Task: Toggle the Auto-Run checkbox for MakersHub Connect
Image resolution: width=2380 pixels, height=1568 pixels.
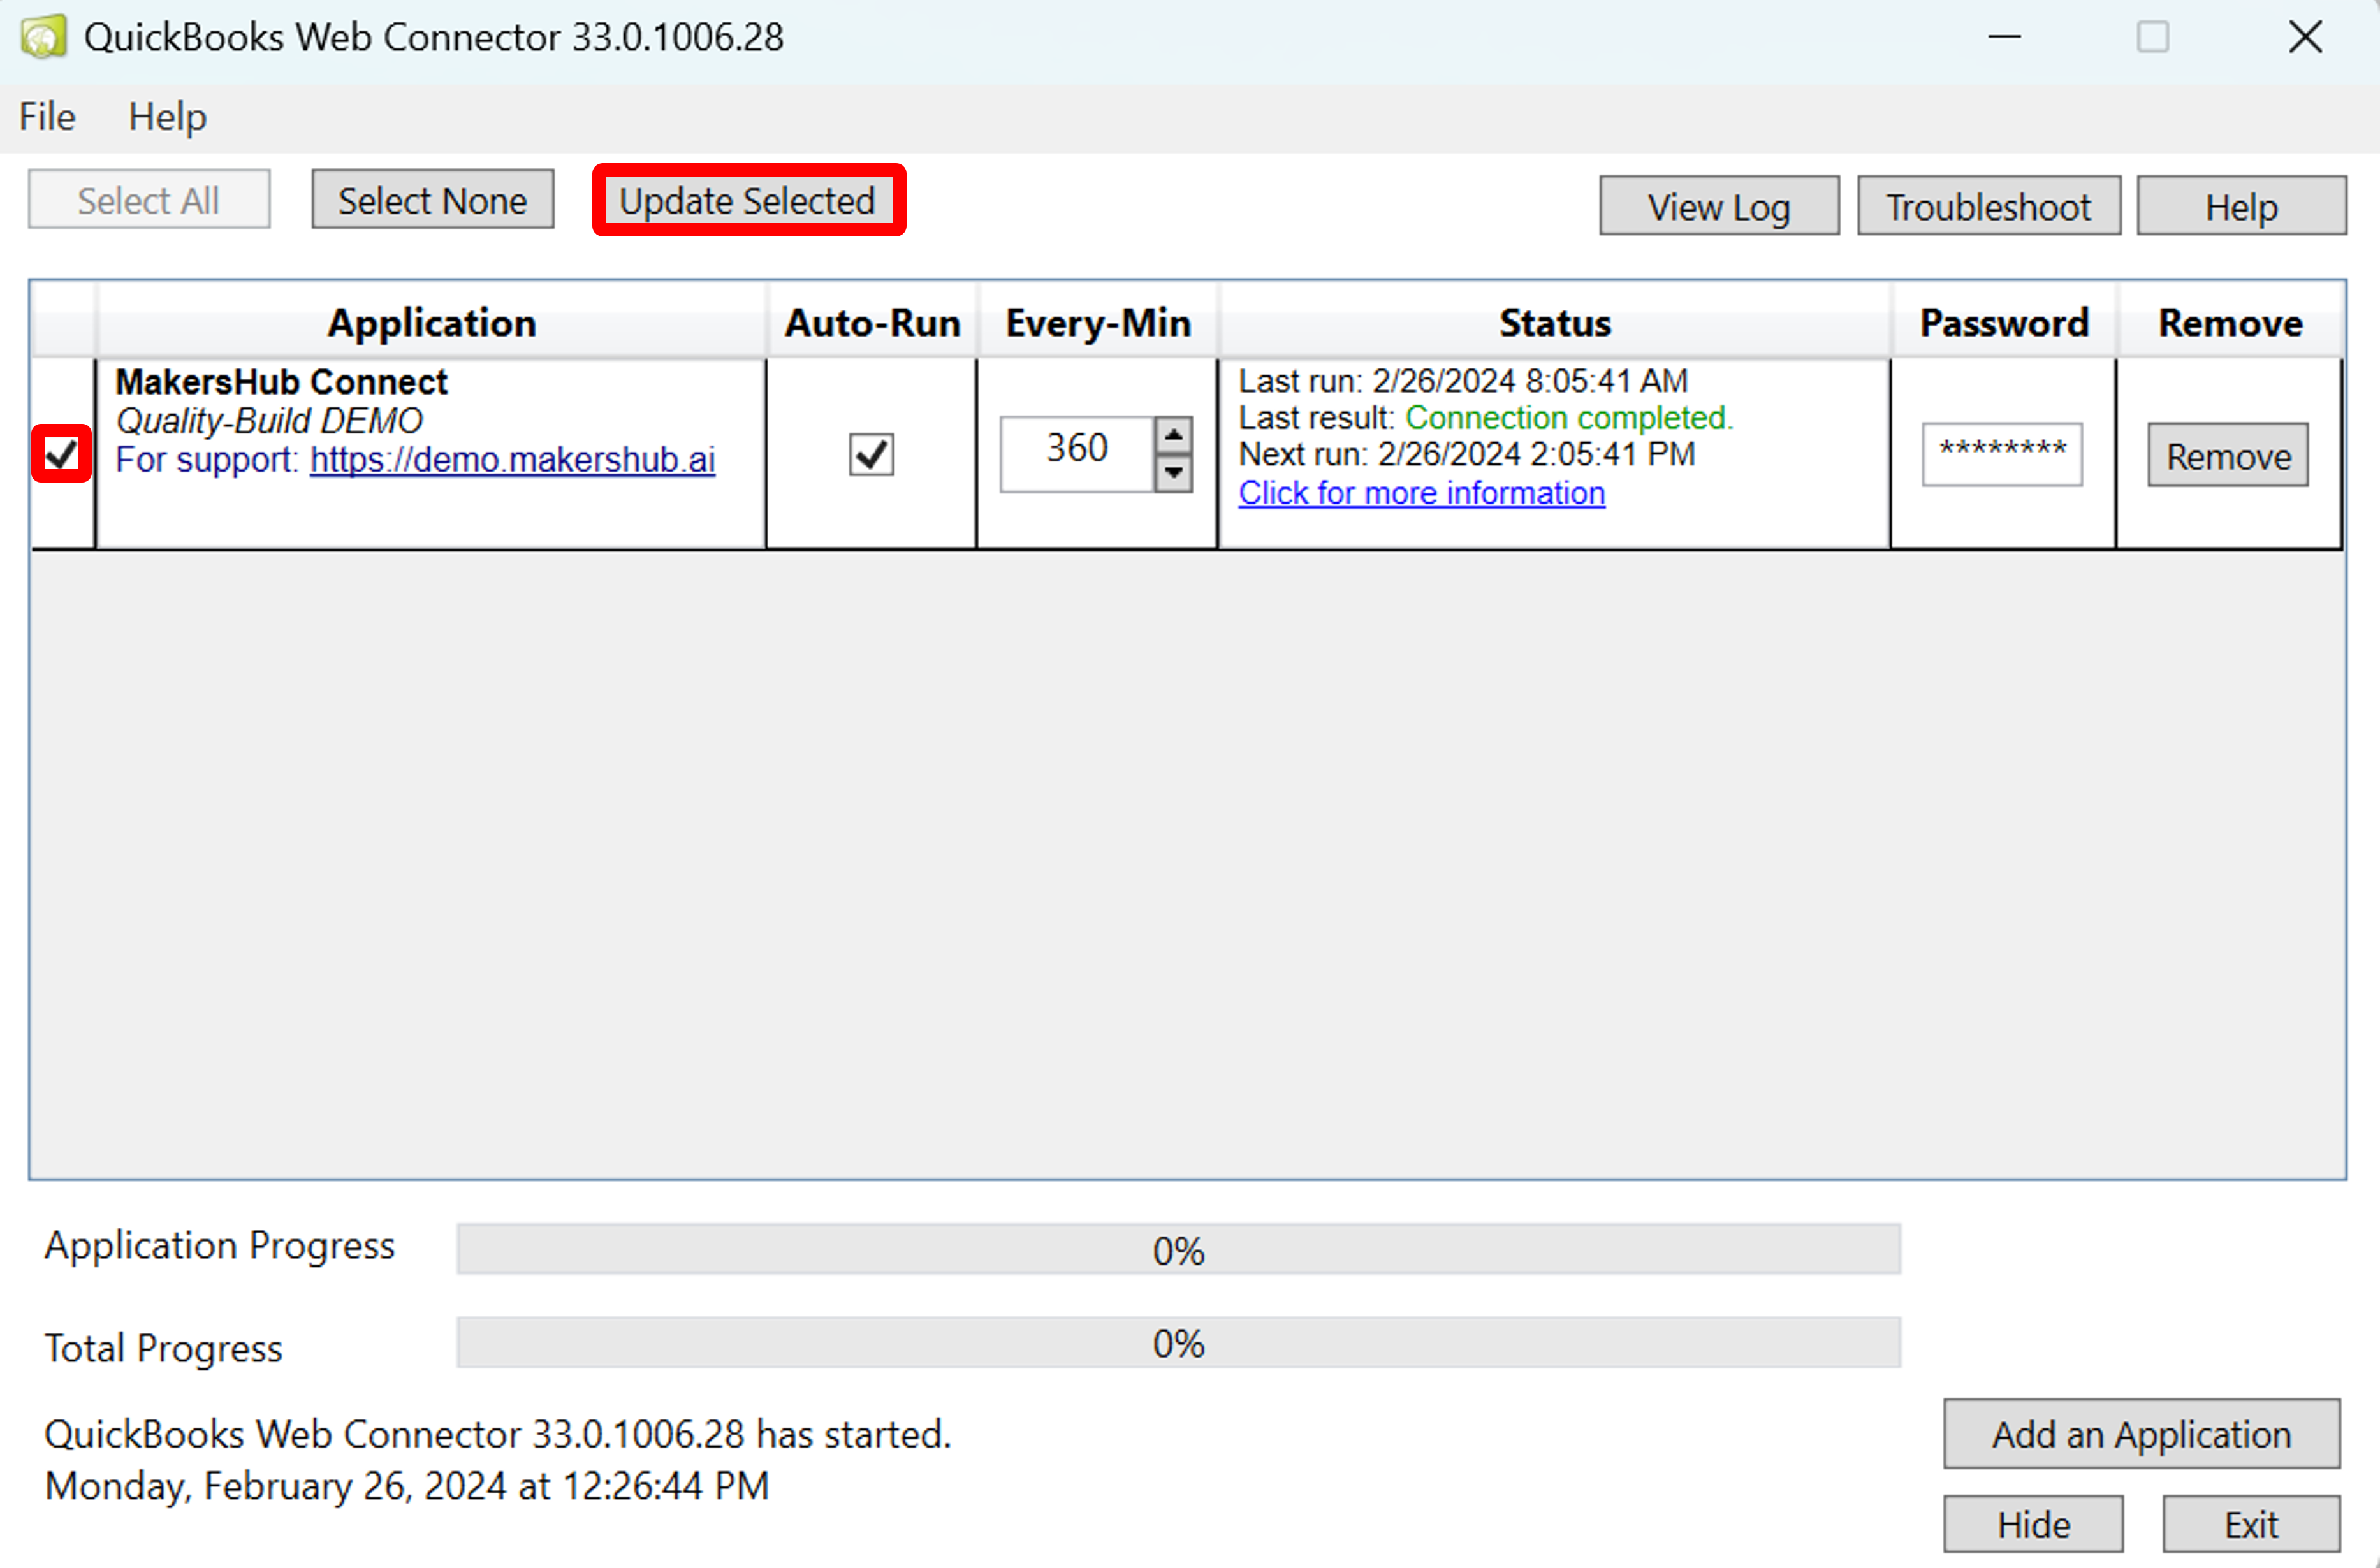Action: [x=871, y=454]
